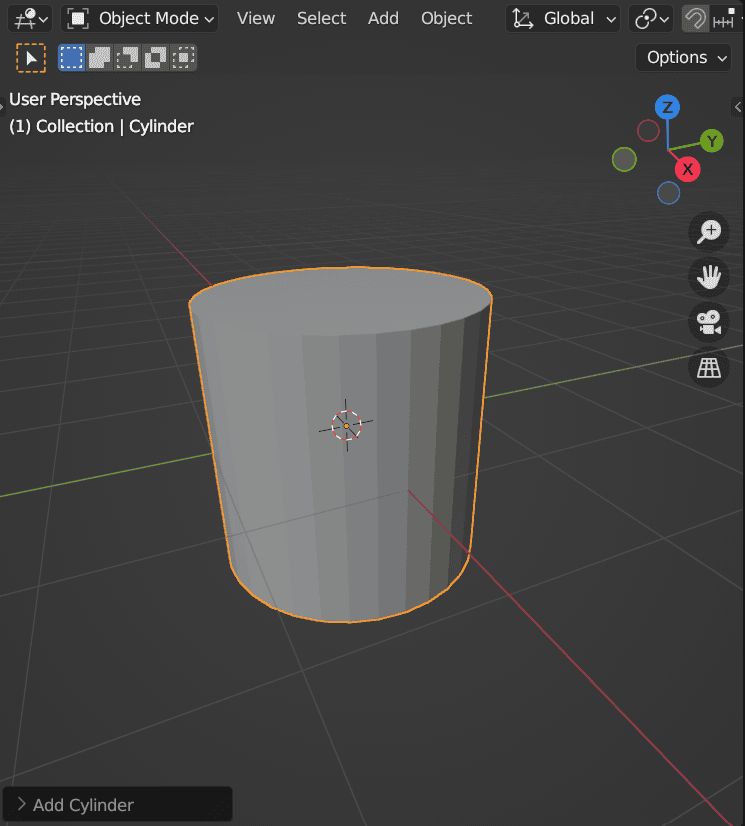The width and height of the screenshot is (745, 826).
Task: Click the red X axis gizmo
Action: point(688,170)
